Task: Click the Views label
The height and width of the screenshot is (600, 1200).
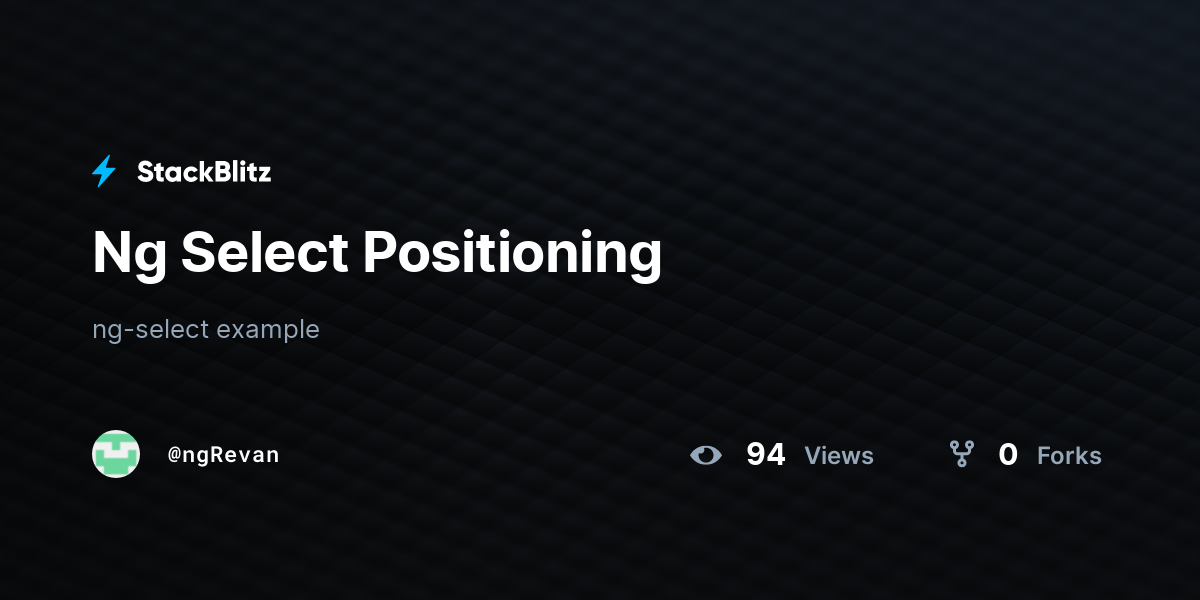Action: tap(839, 456)
